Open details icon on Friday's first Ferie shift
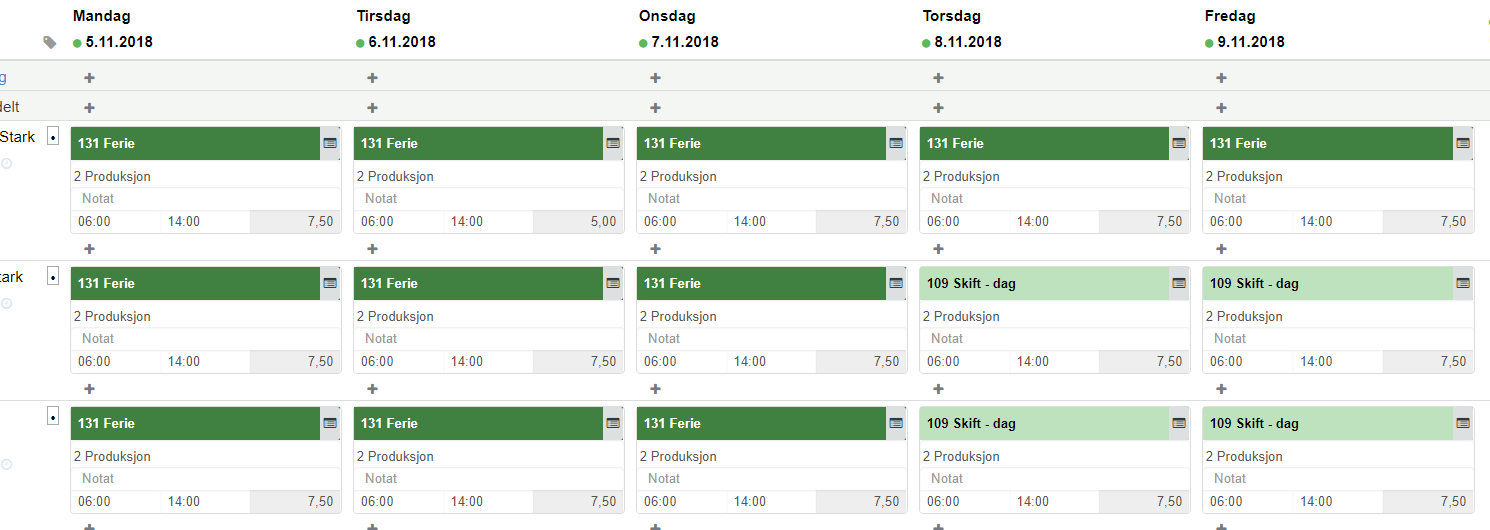1490x530 pixels. [1462, 143]
